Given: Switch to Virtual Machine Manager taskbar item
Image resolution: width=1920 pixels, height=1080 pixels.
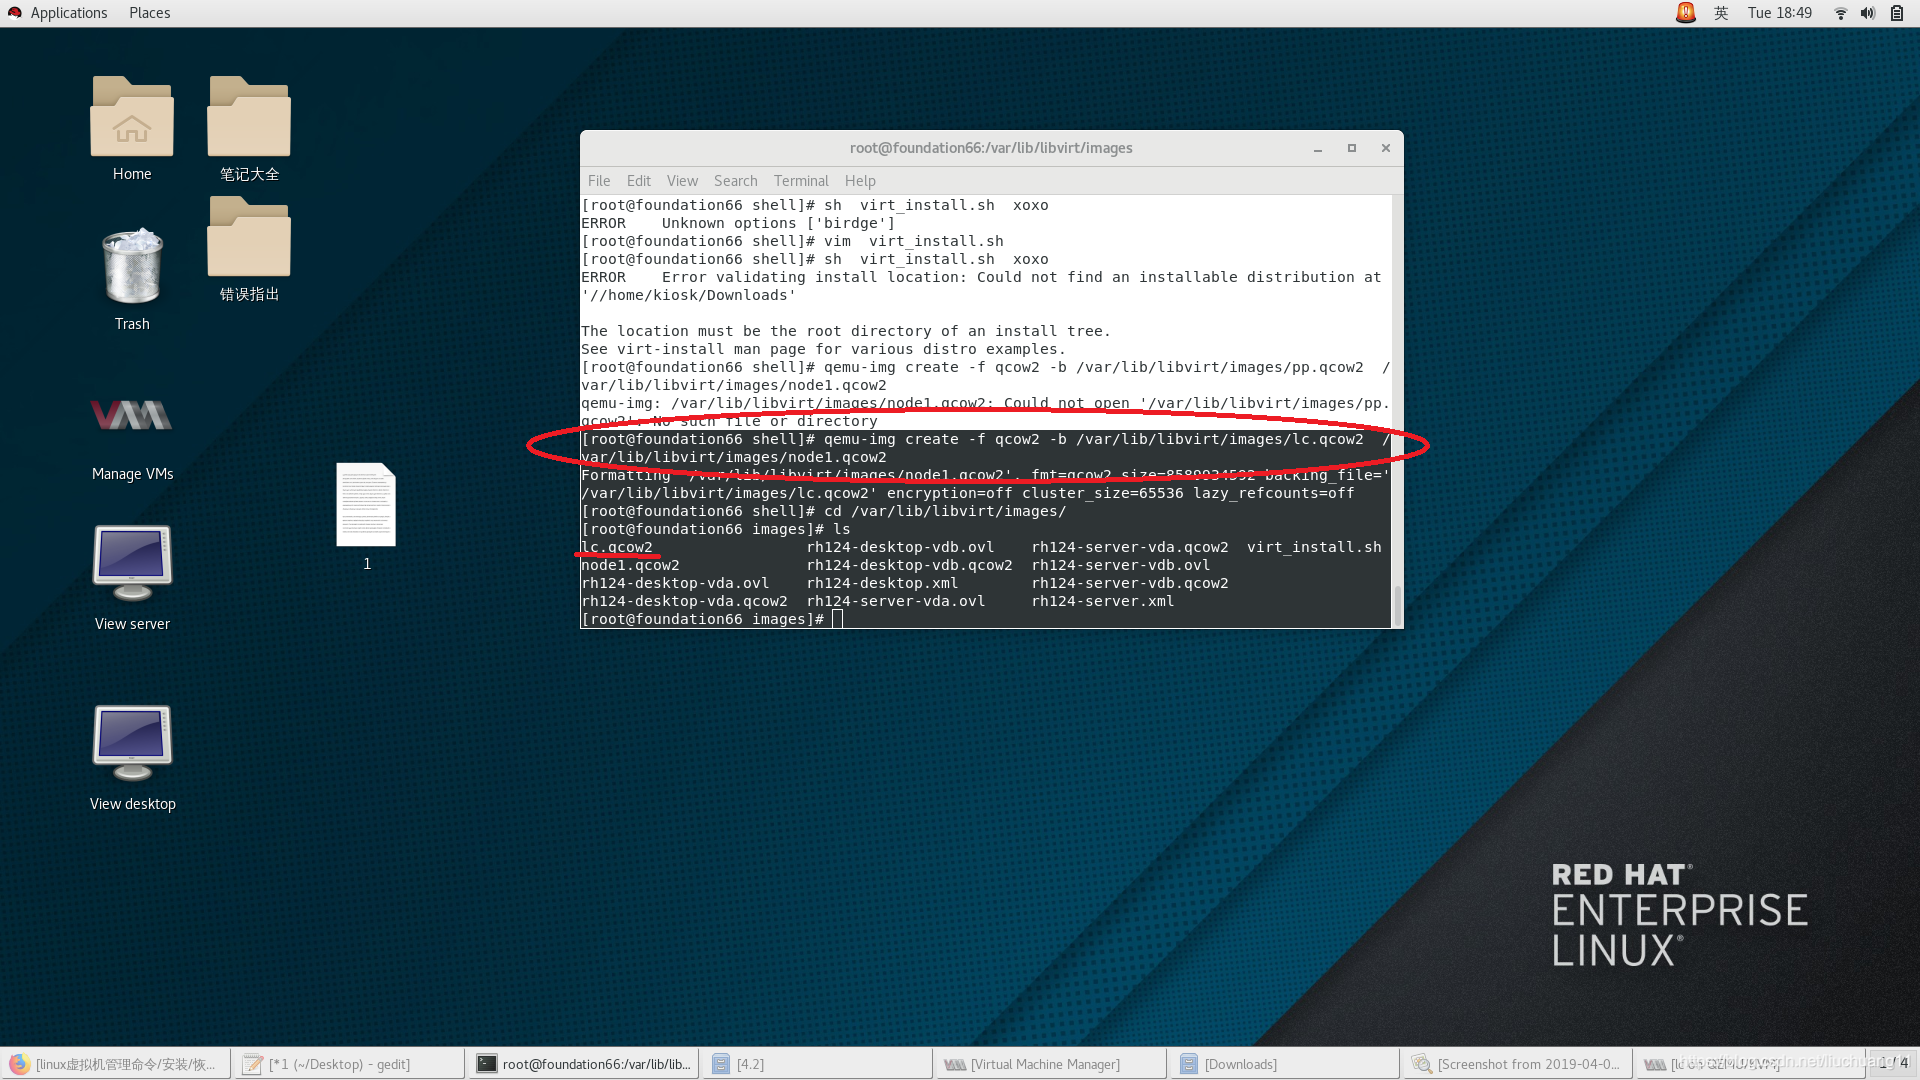Looking at the screenshot, I should (1052, 1064).
